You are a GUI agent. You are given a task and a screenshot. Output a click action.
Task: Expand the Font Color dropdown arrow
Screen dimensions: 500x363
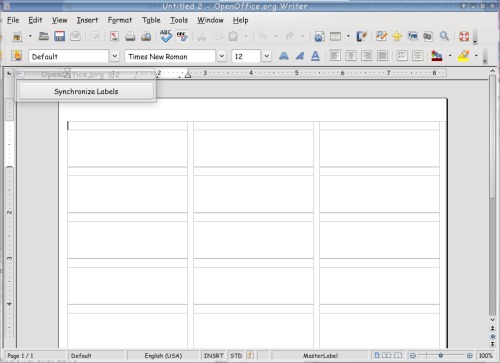450,56
